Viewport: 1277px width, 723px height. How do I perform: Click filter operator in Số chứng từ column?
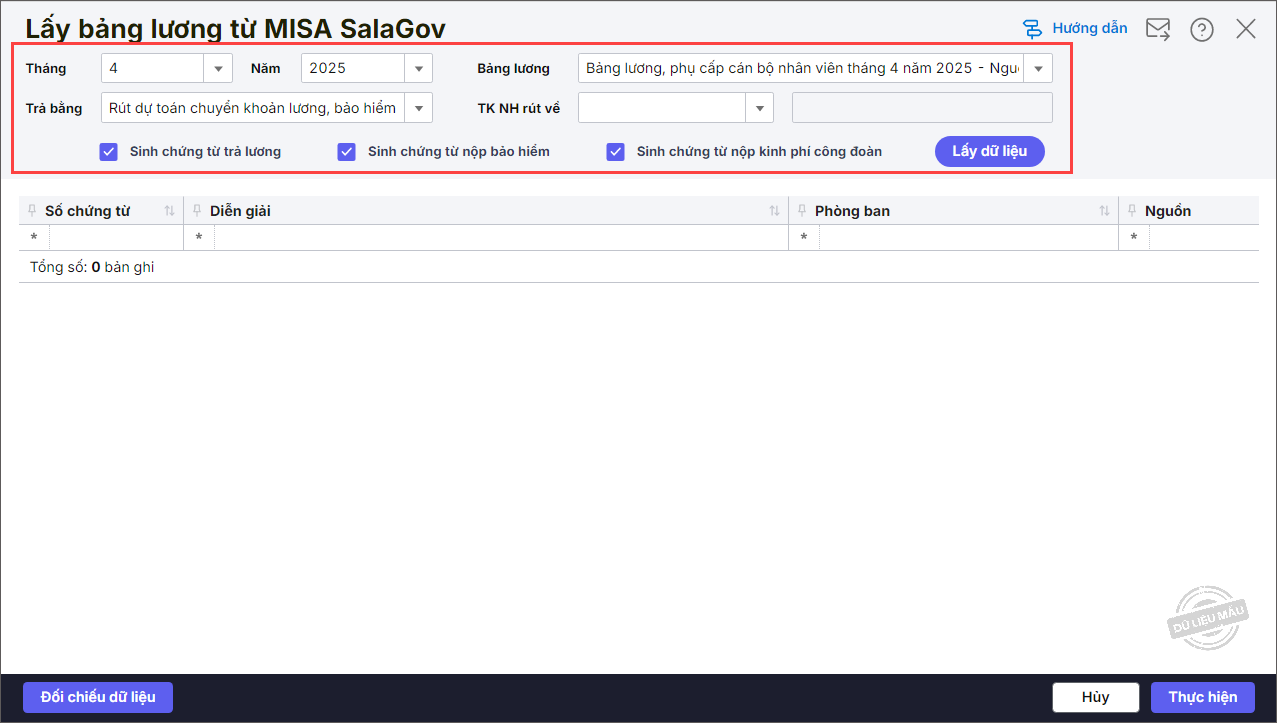click(x=34, y=238)
